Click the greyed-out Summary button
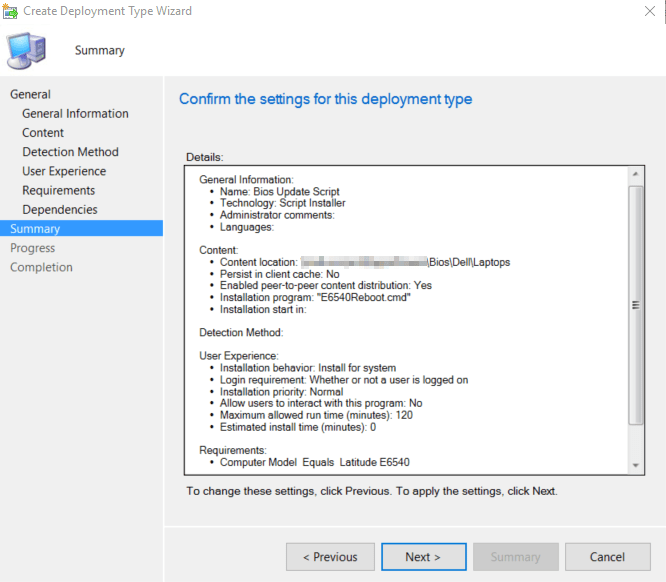Viewport: 666px width, 582px height. click(516, 557)
